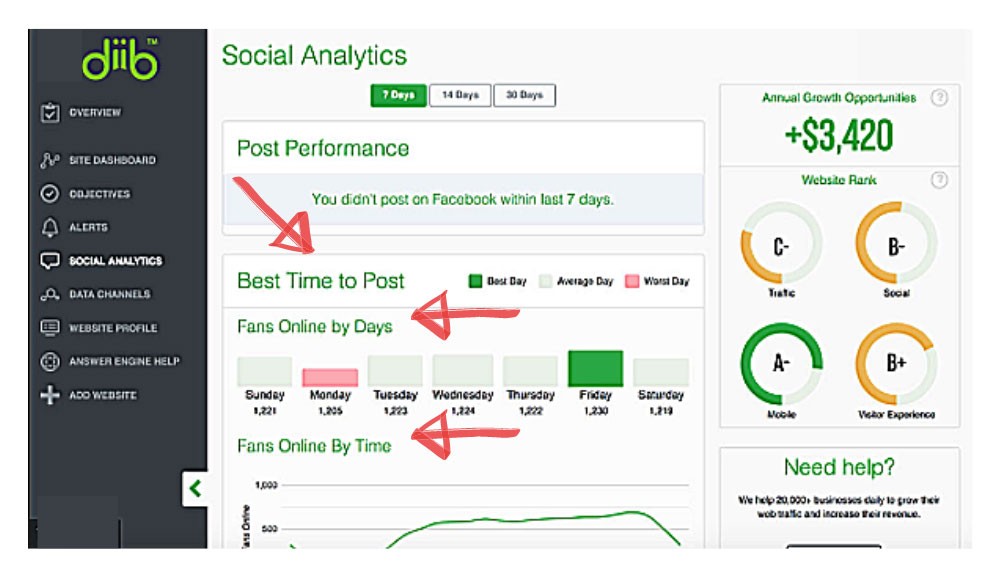
Task: Open the Answer Engine Help lifebuoy icon
Action: click(50, 362)
